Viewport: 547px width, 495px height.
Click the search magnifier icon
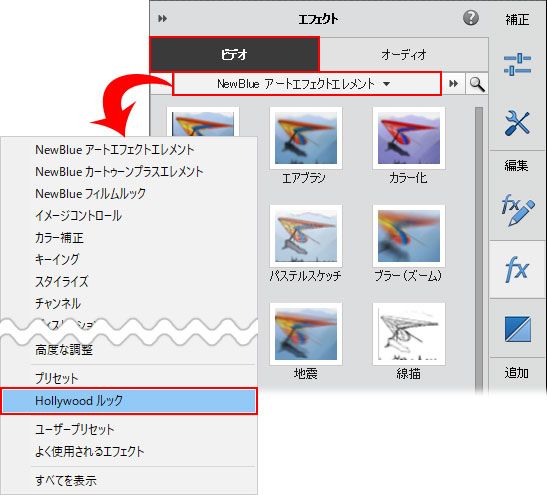(x=477, y=84)
